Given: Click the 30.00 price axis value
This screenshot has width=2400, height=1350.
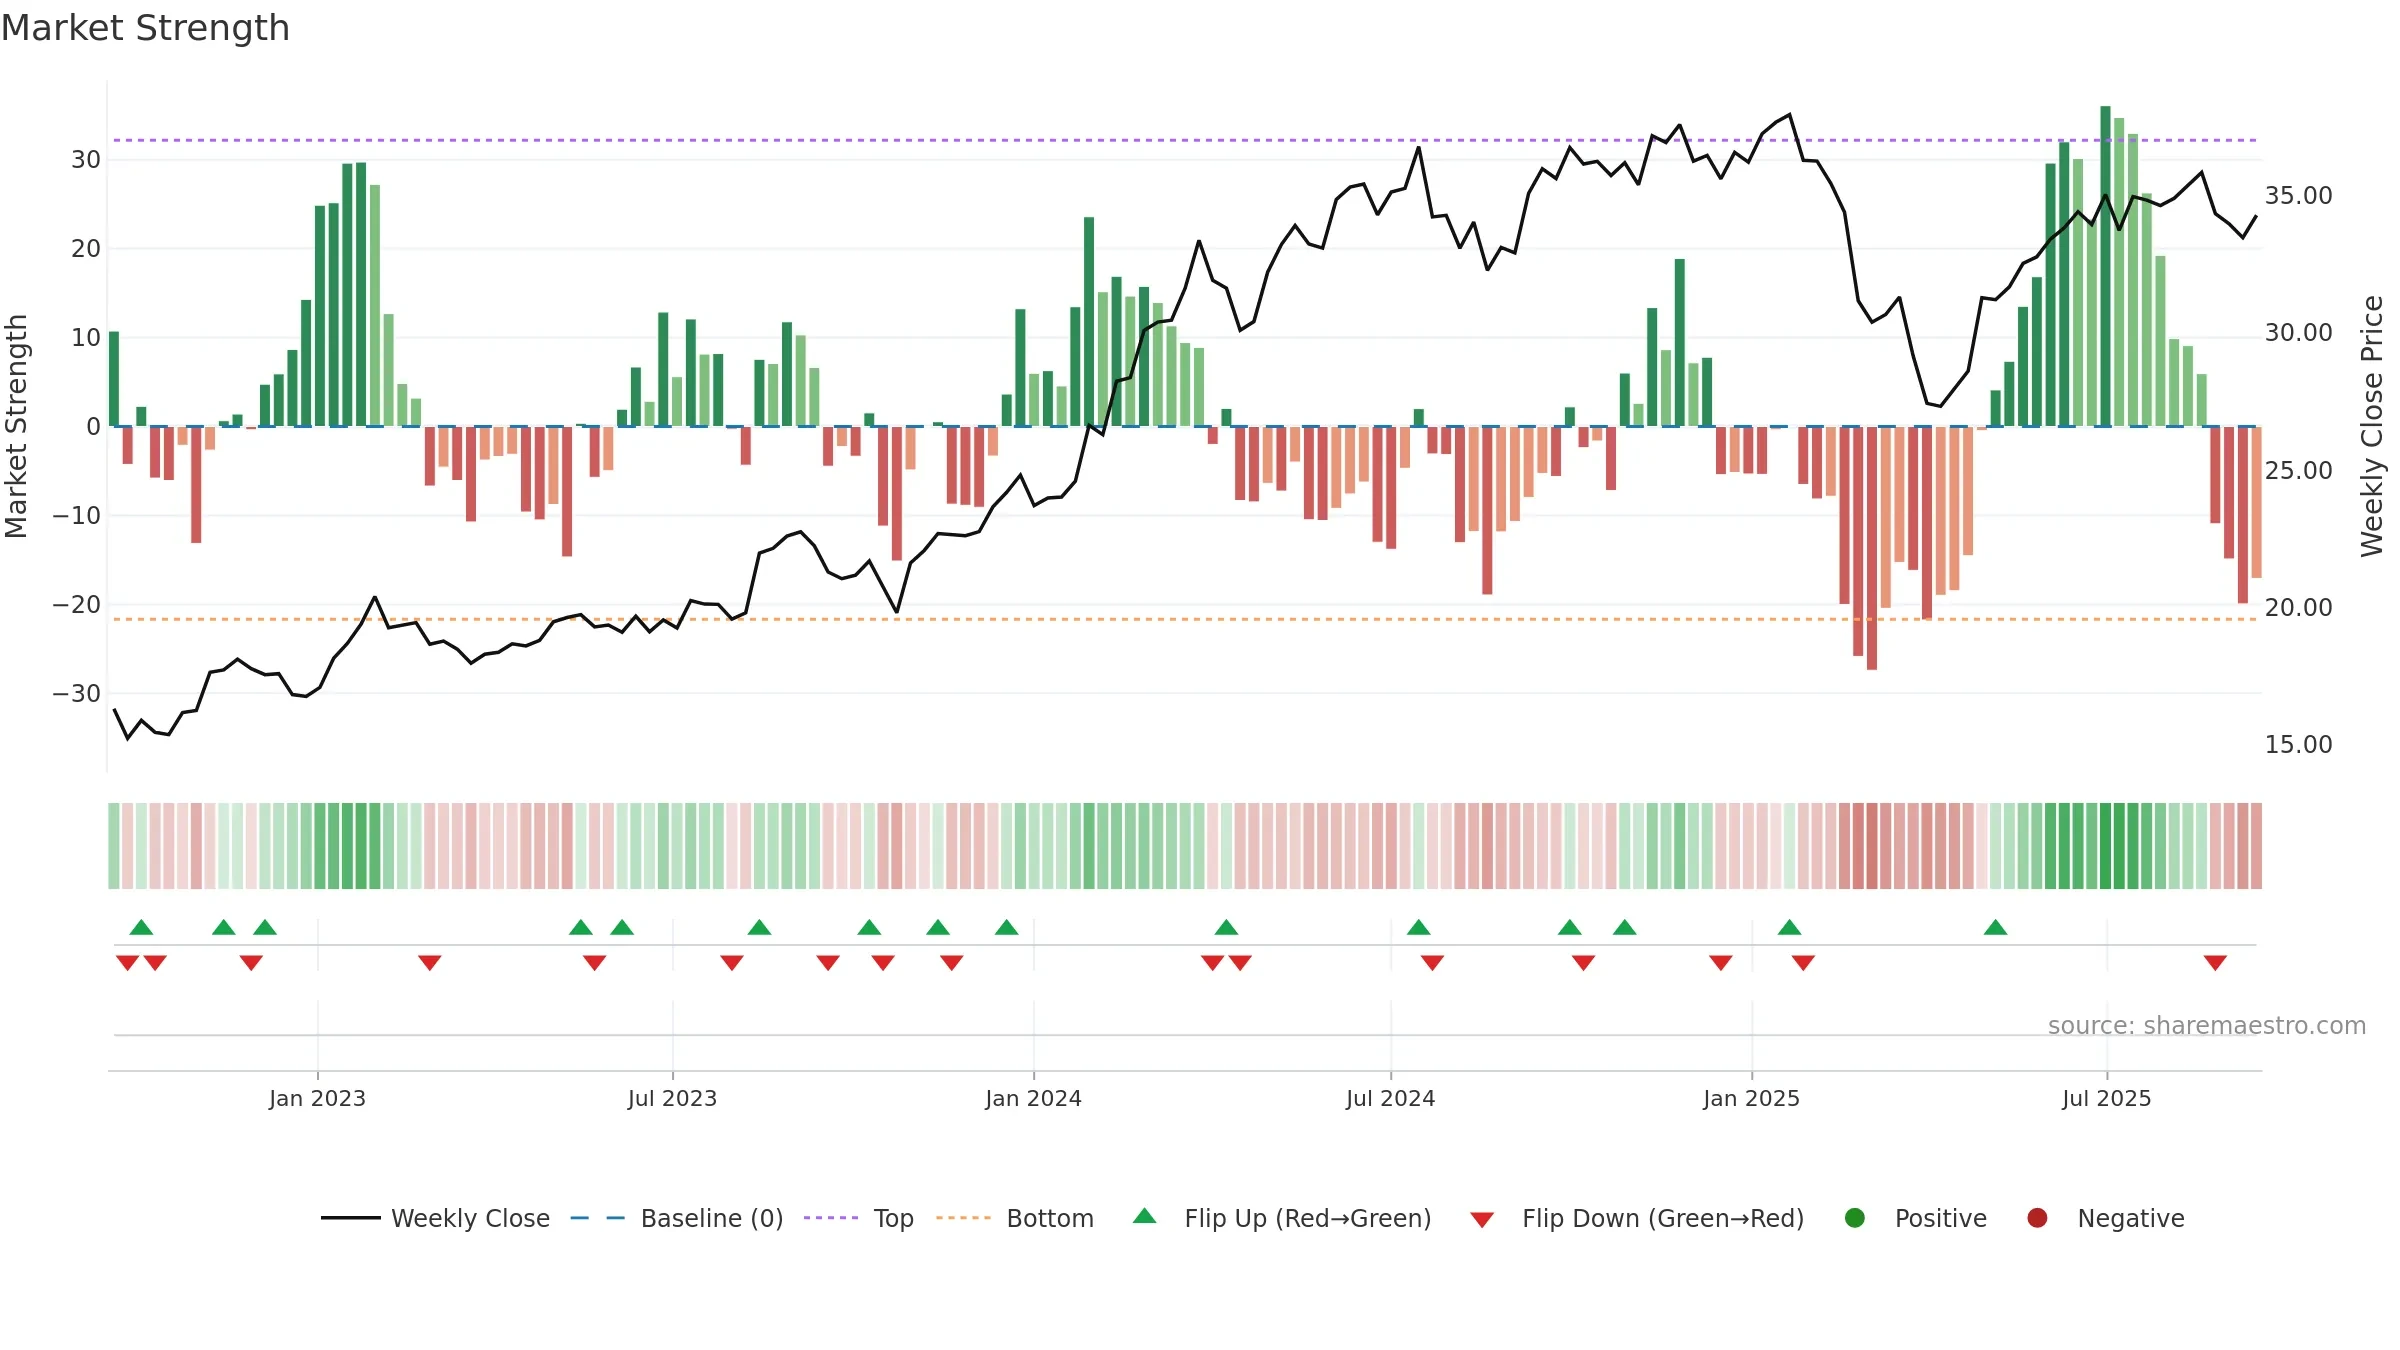Looking at the screenshot, I should 2298,333.
